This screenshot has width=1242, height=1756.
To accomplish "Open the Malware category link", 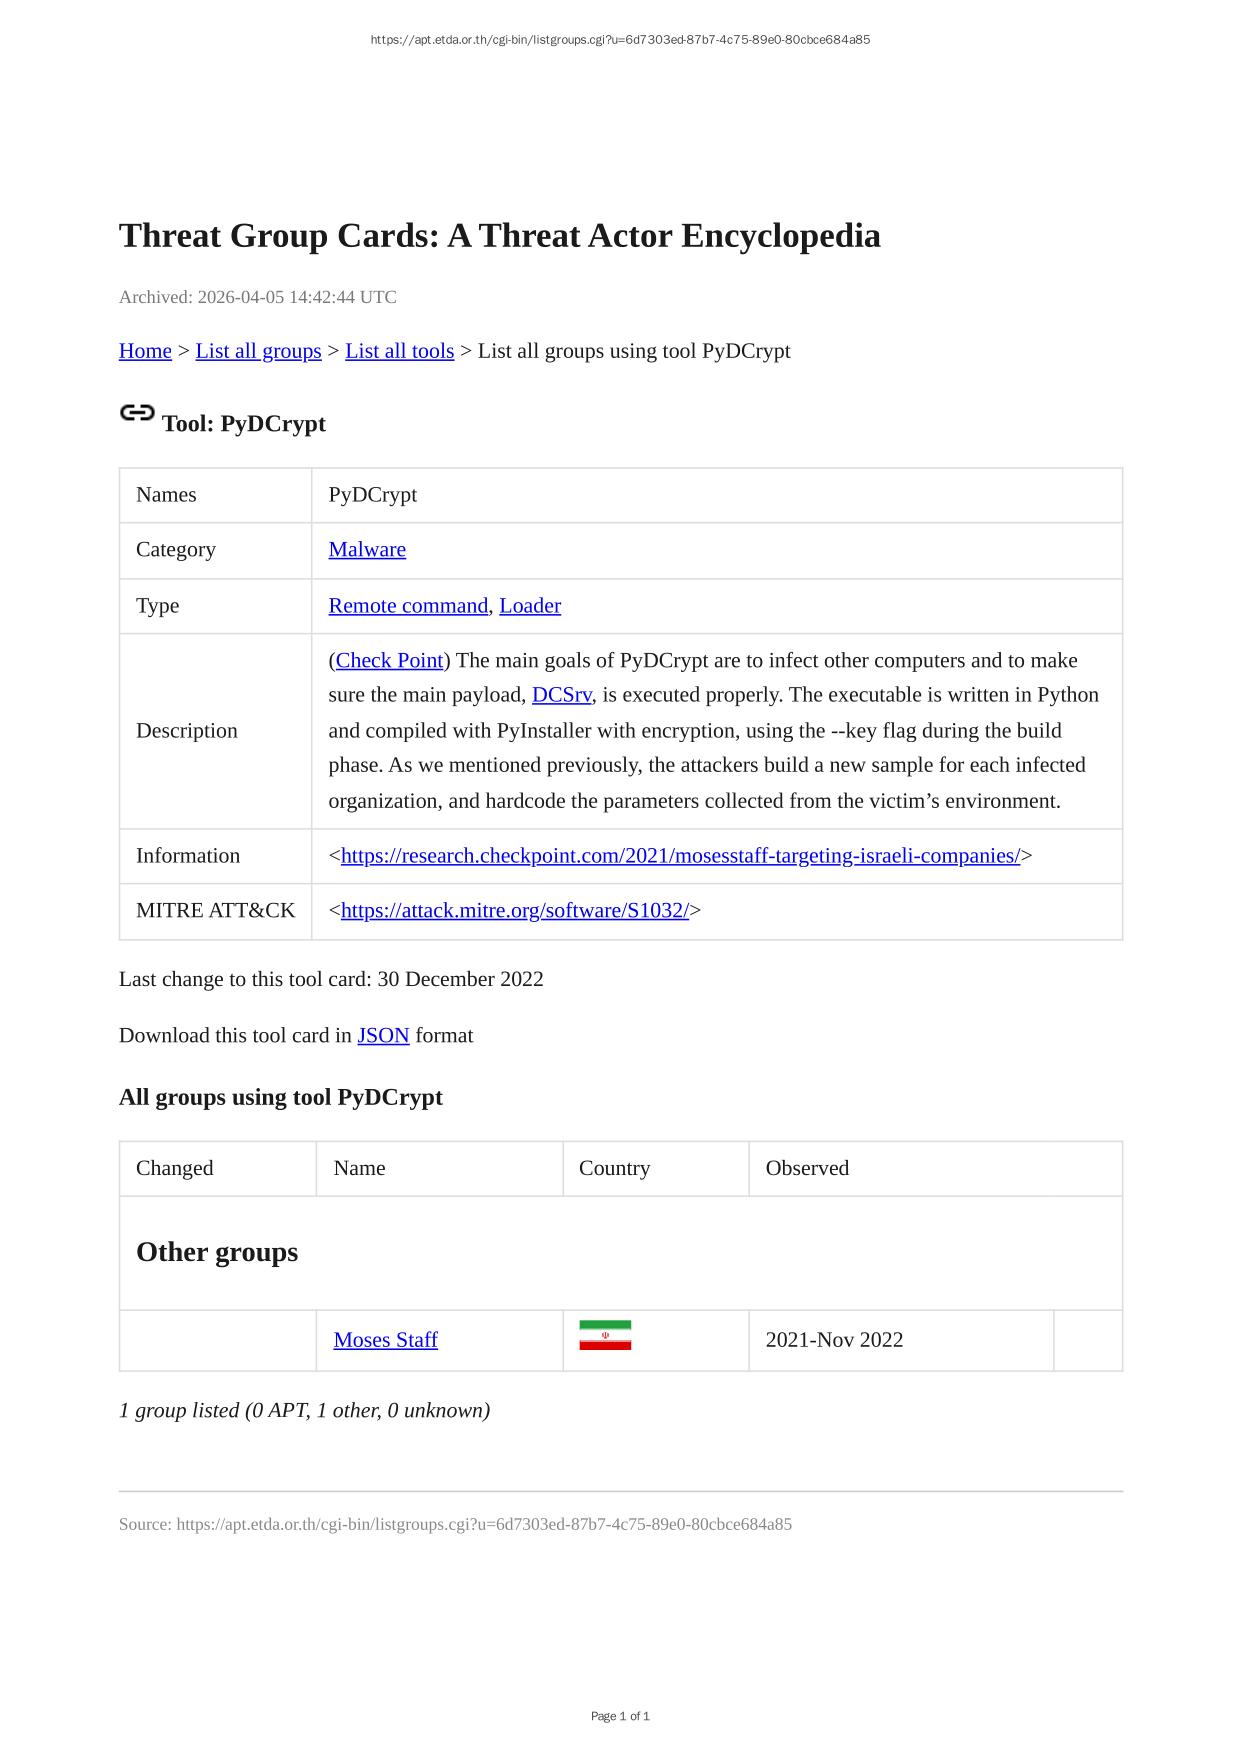I will pyautogui.click(x=367, y=550).
